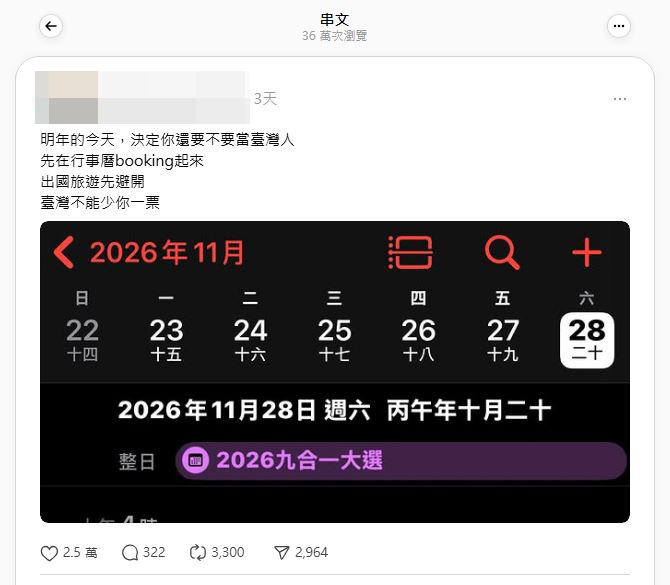
Task: Share the post via paper plane icon
Action: tap(282, 553)
